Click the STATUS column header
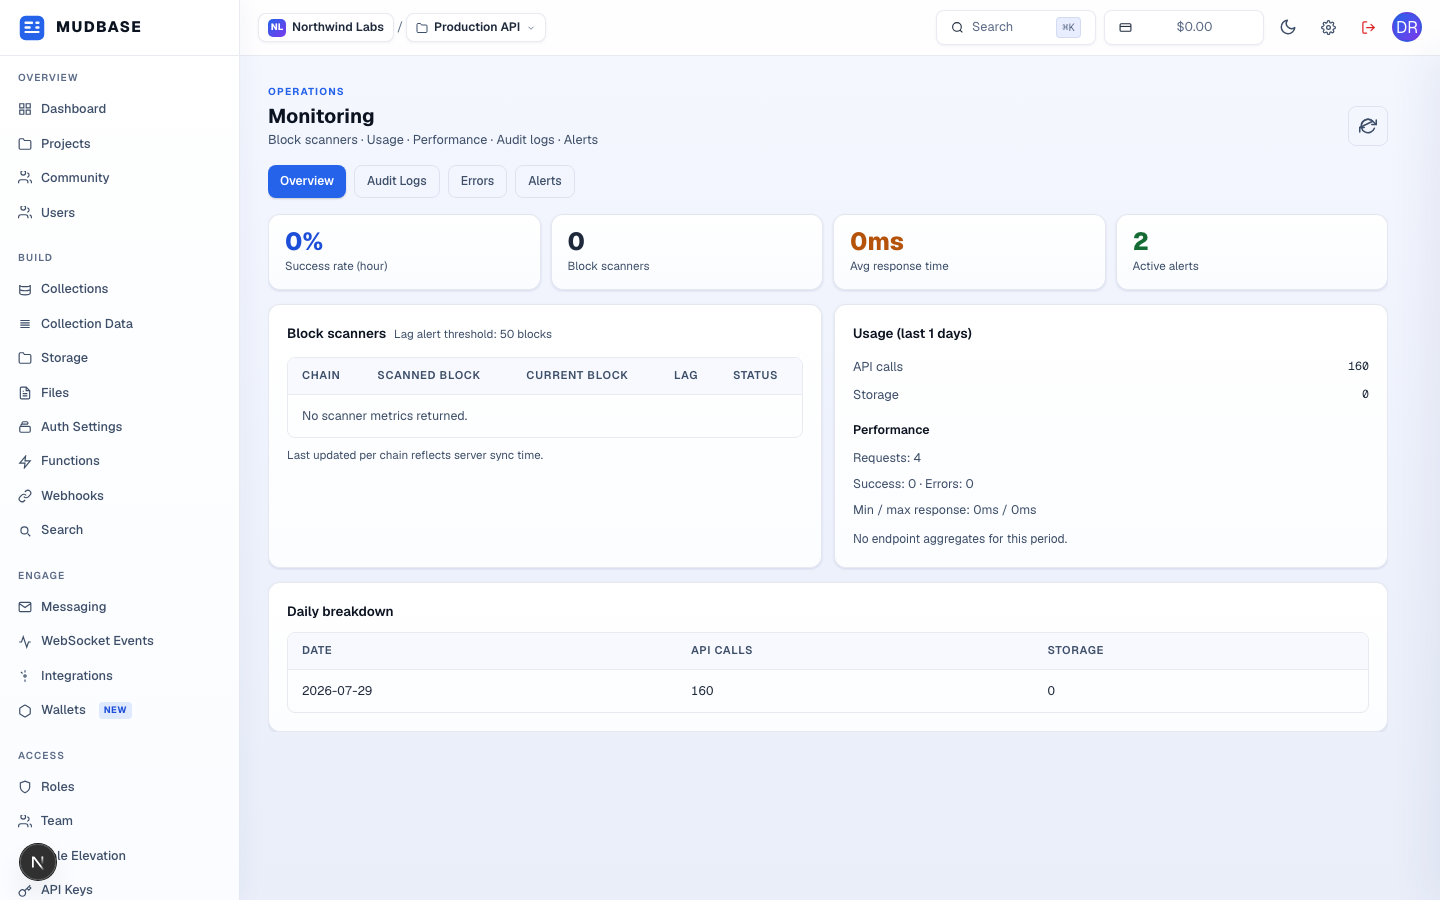 (755, 376)
